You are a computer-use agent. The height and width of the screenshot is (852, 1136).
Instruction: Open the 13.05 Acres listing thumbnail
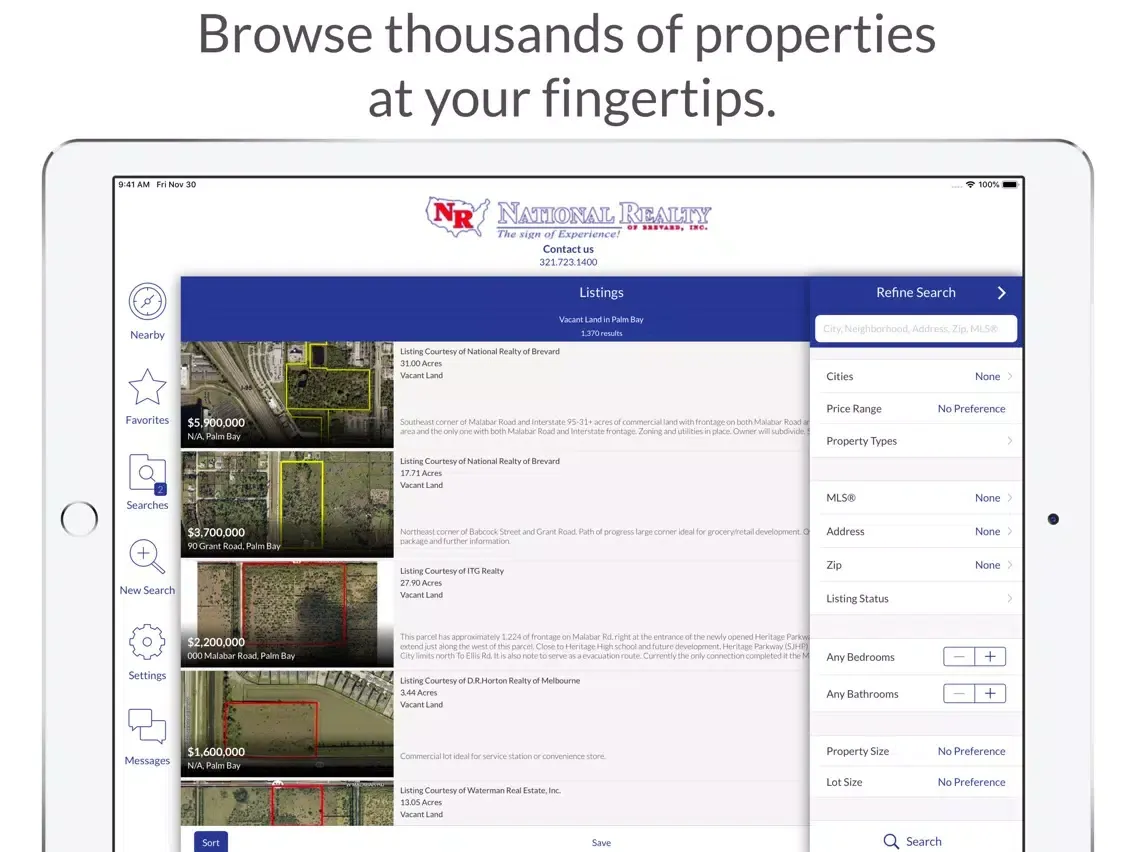[287, 803]
